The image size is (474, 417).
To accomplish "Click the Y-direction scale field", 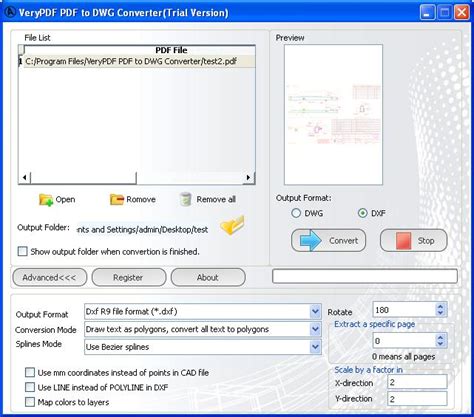I will [x=417, y=399].
